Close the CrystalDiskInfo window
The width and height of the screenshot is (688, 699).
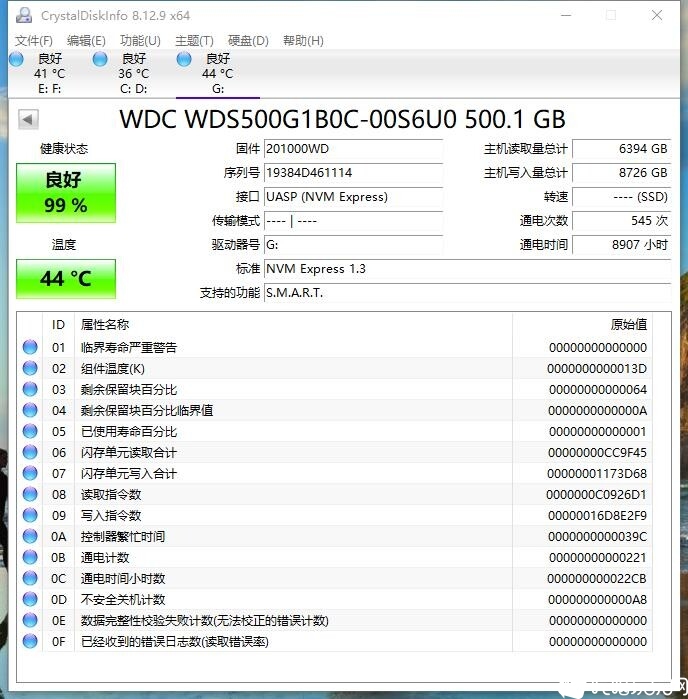pyautogui.click(x=656, y=15)
